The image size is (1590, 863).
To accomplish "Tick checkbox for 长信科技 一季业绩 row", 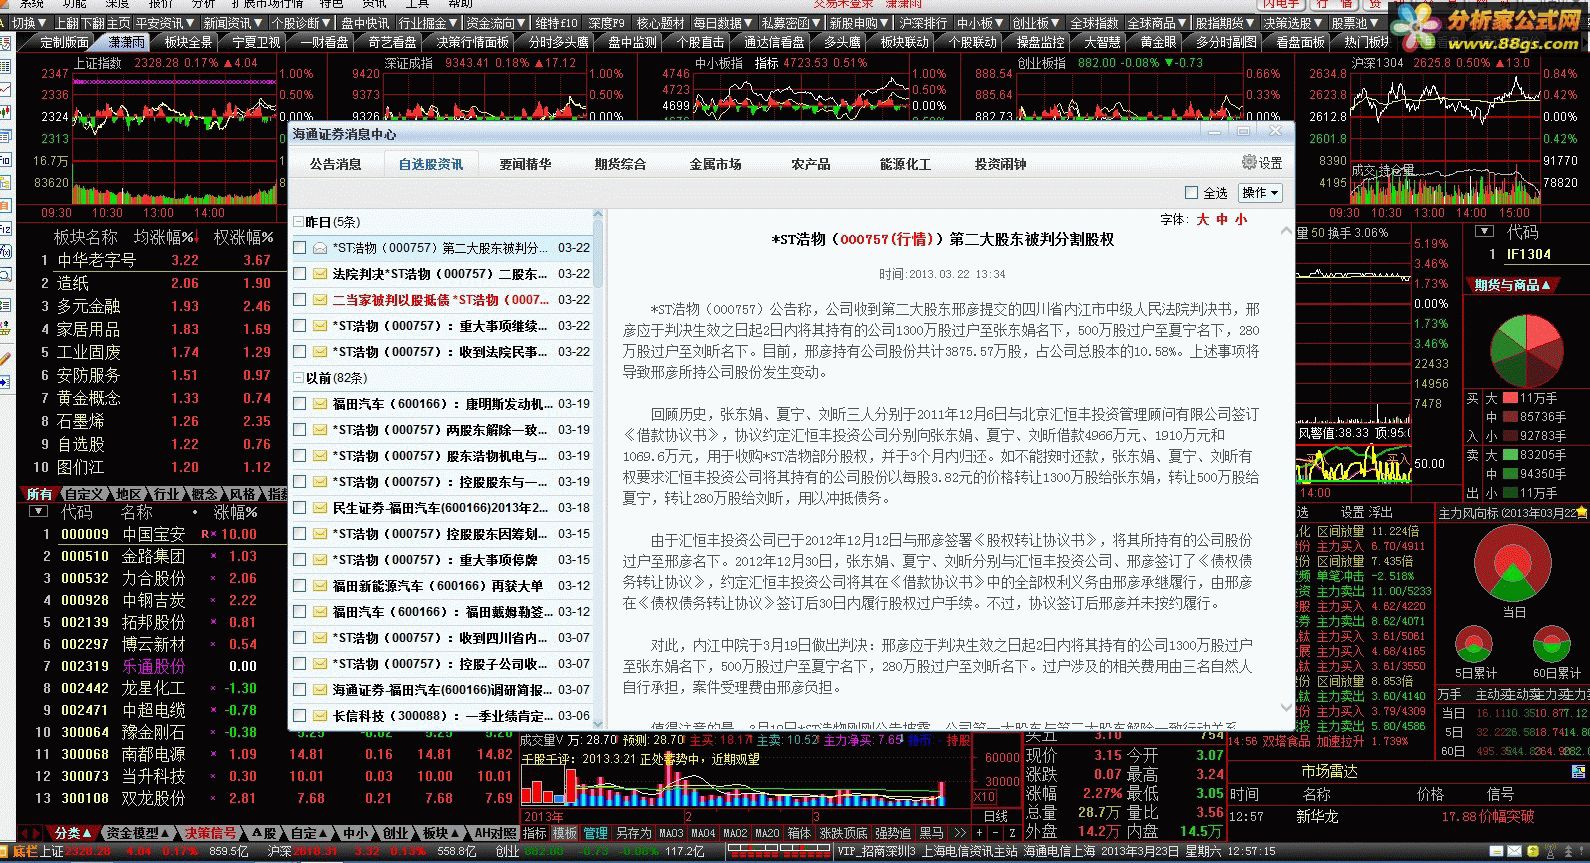I will point(300,716).
